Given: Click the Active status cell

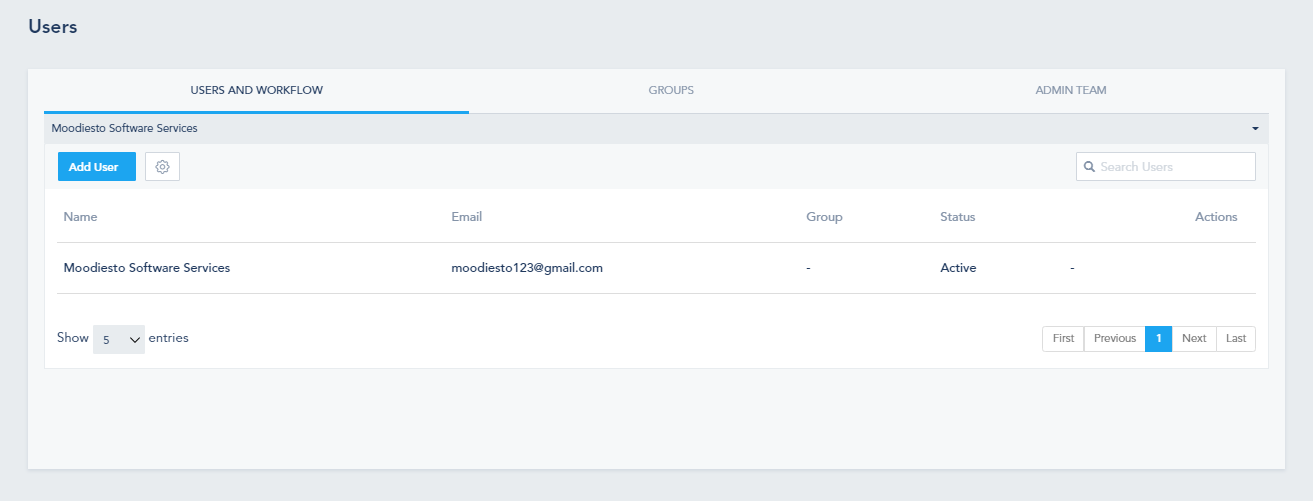Looking at the screenshot, I should (x=958, y=268).
